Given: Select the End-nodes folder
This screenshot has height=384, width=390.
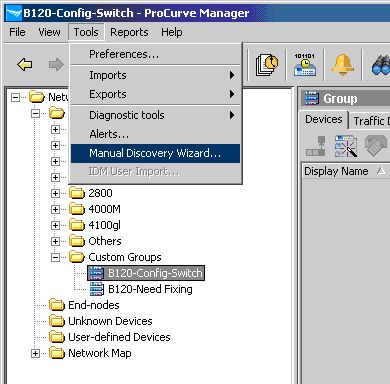Looking at the screenshot, I should point(94,305).
